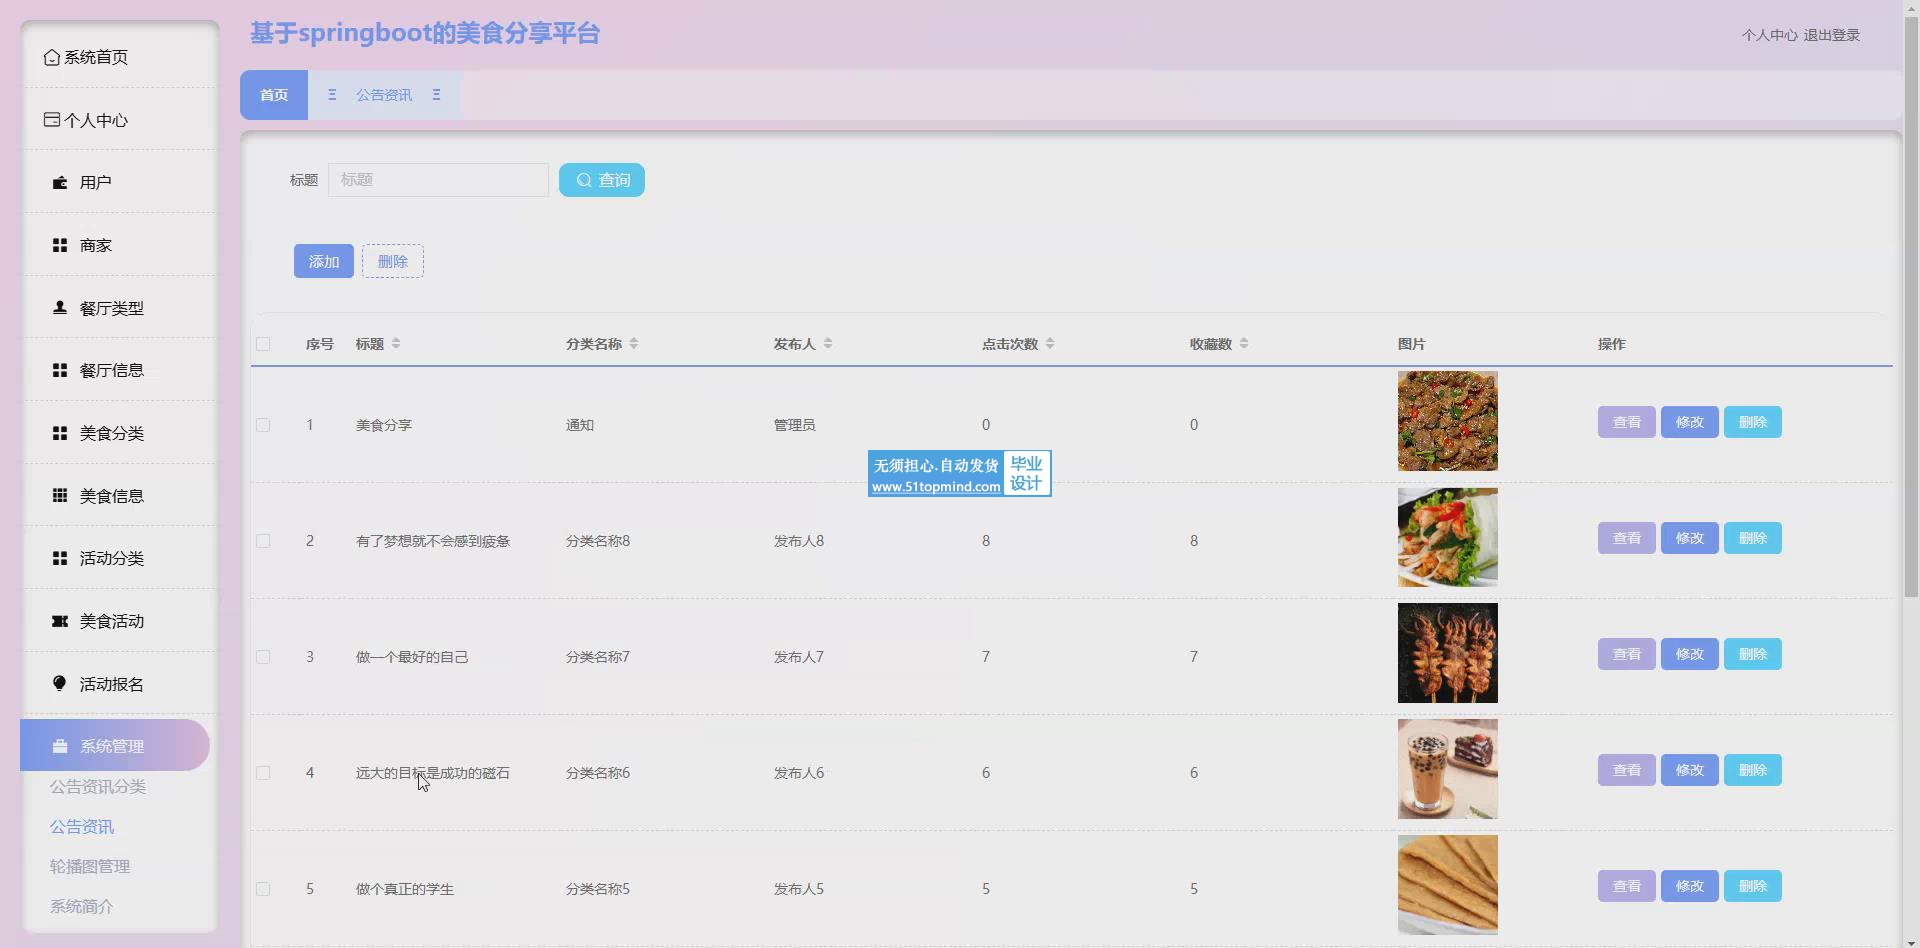
Task: Click the person icon beside 餐厅类型
Action: click(60, 308)
